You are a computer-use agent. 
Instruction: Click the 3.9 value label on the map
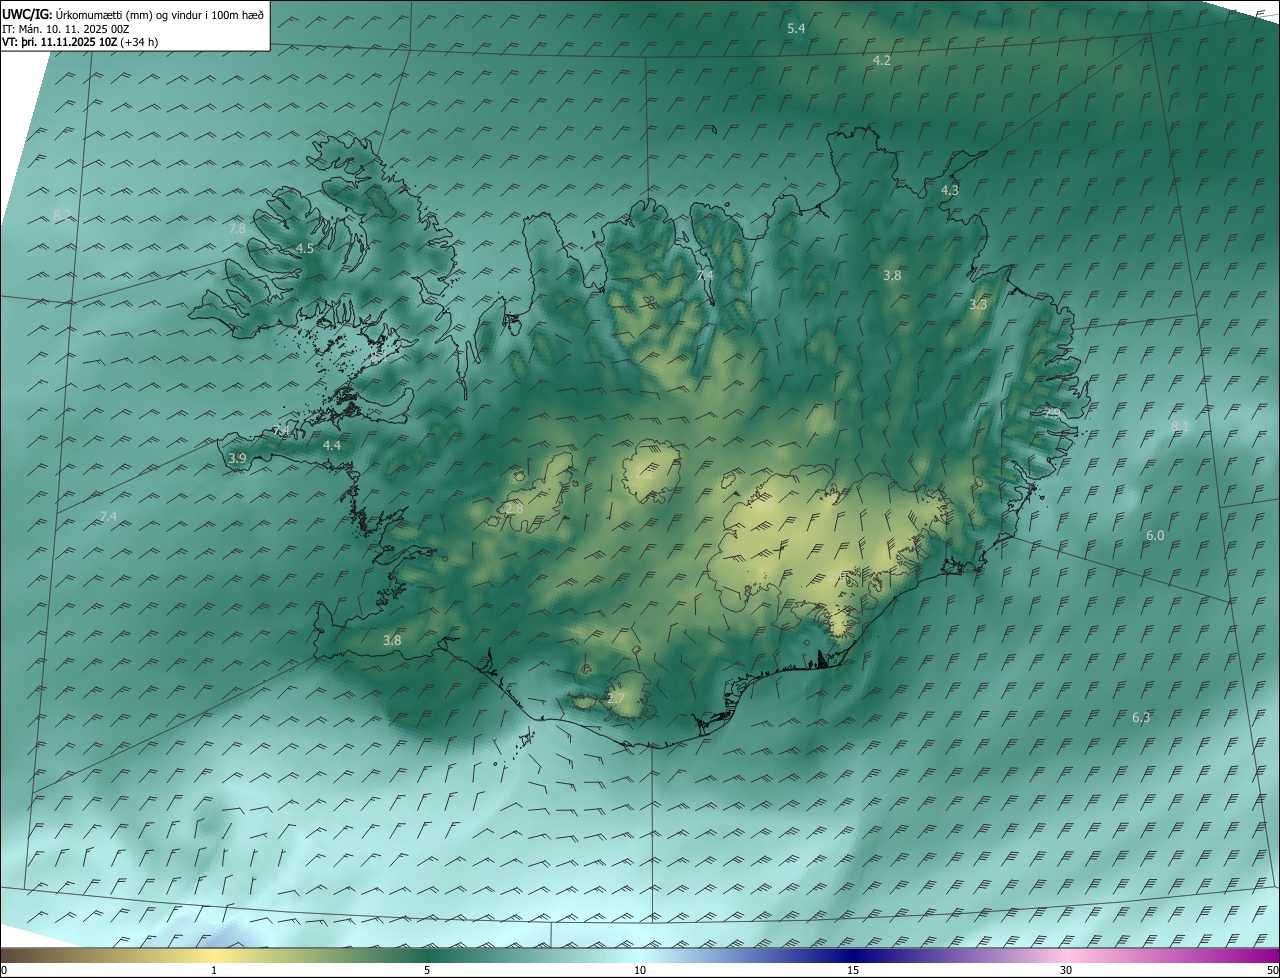[x=237, y=459]
